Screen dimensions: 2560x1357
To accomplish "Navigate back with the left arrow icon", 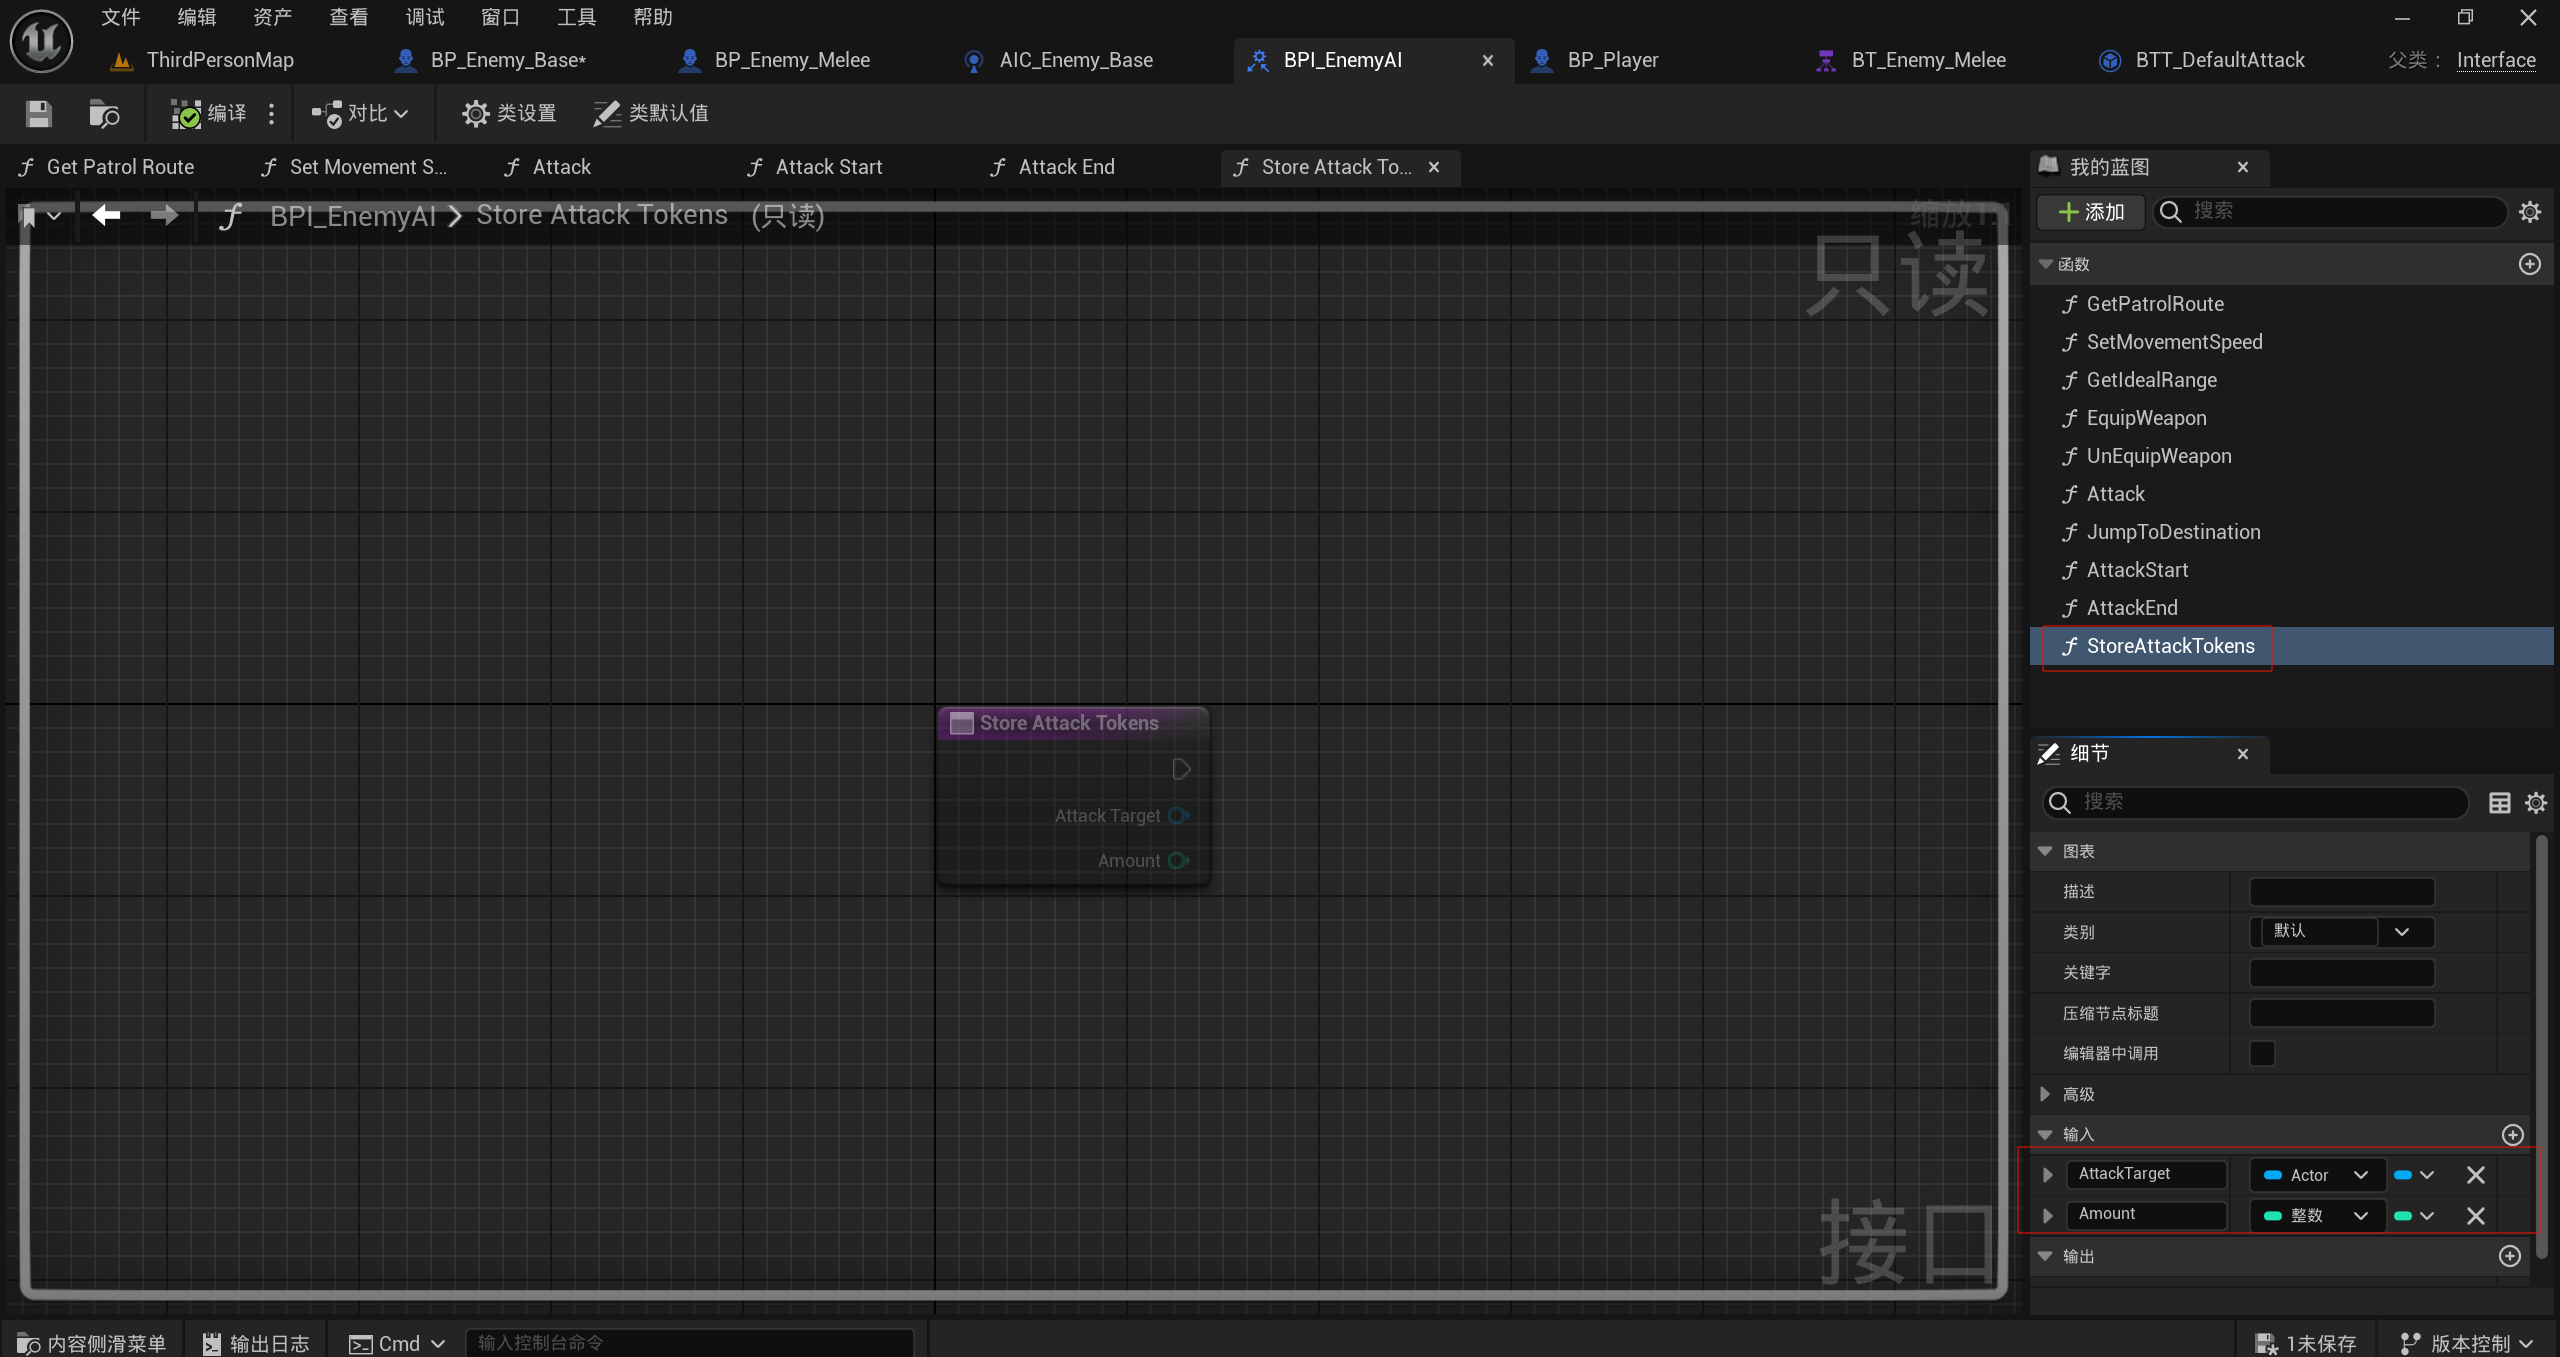I will (x=106, y=215).
